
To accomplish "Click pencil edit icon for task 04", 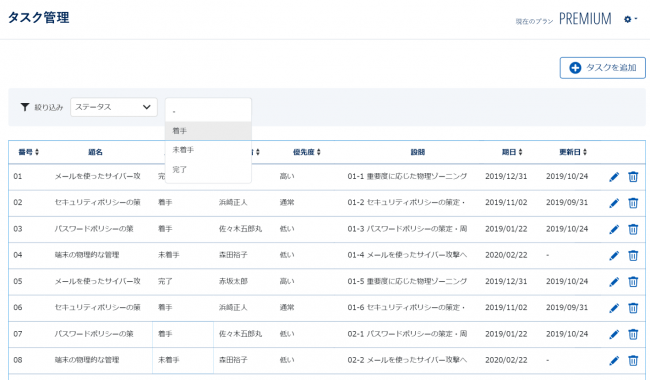I will [614, 256].
